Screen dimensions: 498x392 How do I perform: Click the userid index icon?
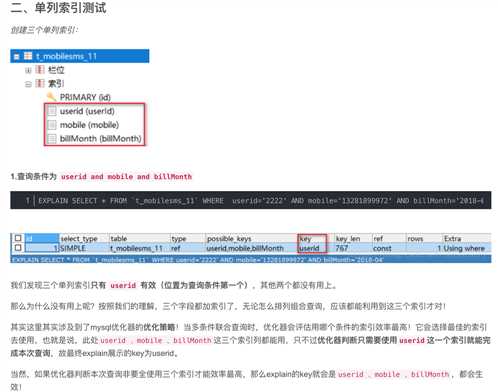[x=52, y=111]
